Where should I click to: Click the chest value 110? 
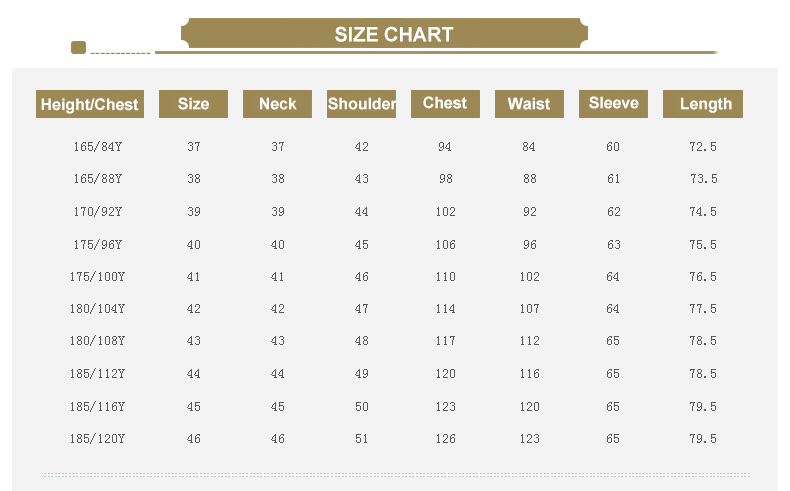(x=445, y=277)
